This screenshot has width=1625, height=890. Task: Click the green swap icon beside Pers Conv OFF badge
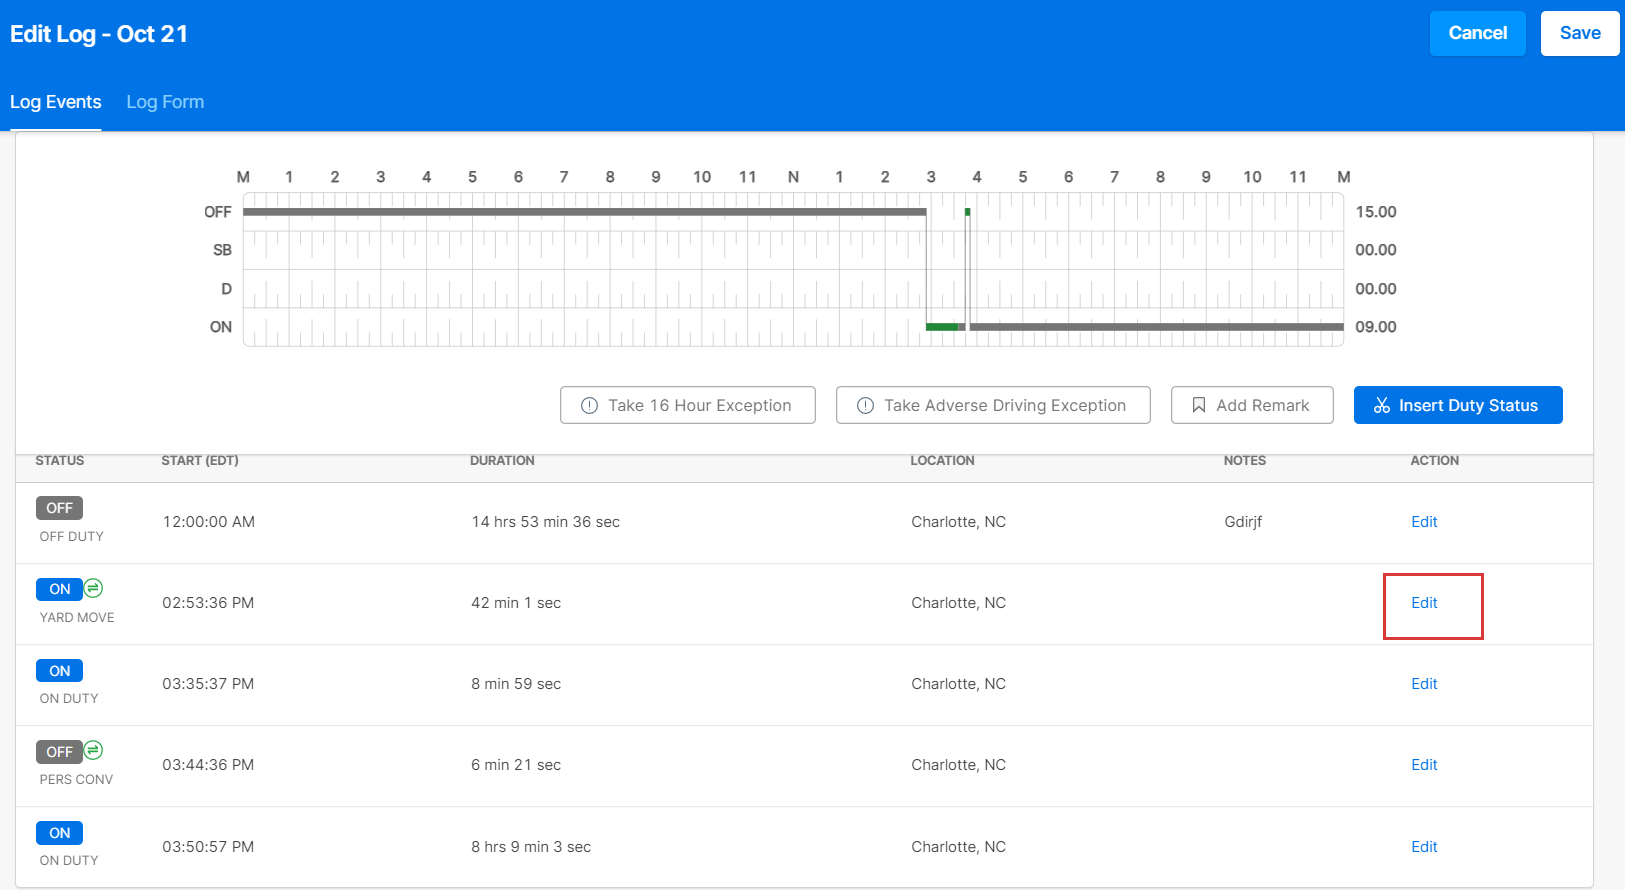[93, 750]
